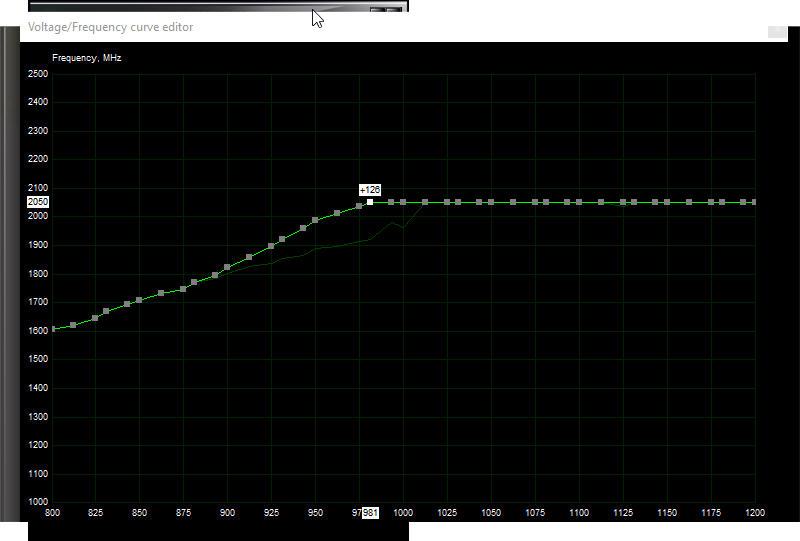Click the highlighted 981 voltage axis value

[x=370, y=512]
